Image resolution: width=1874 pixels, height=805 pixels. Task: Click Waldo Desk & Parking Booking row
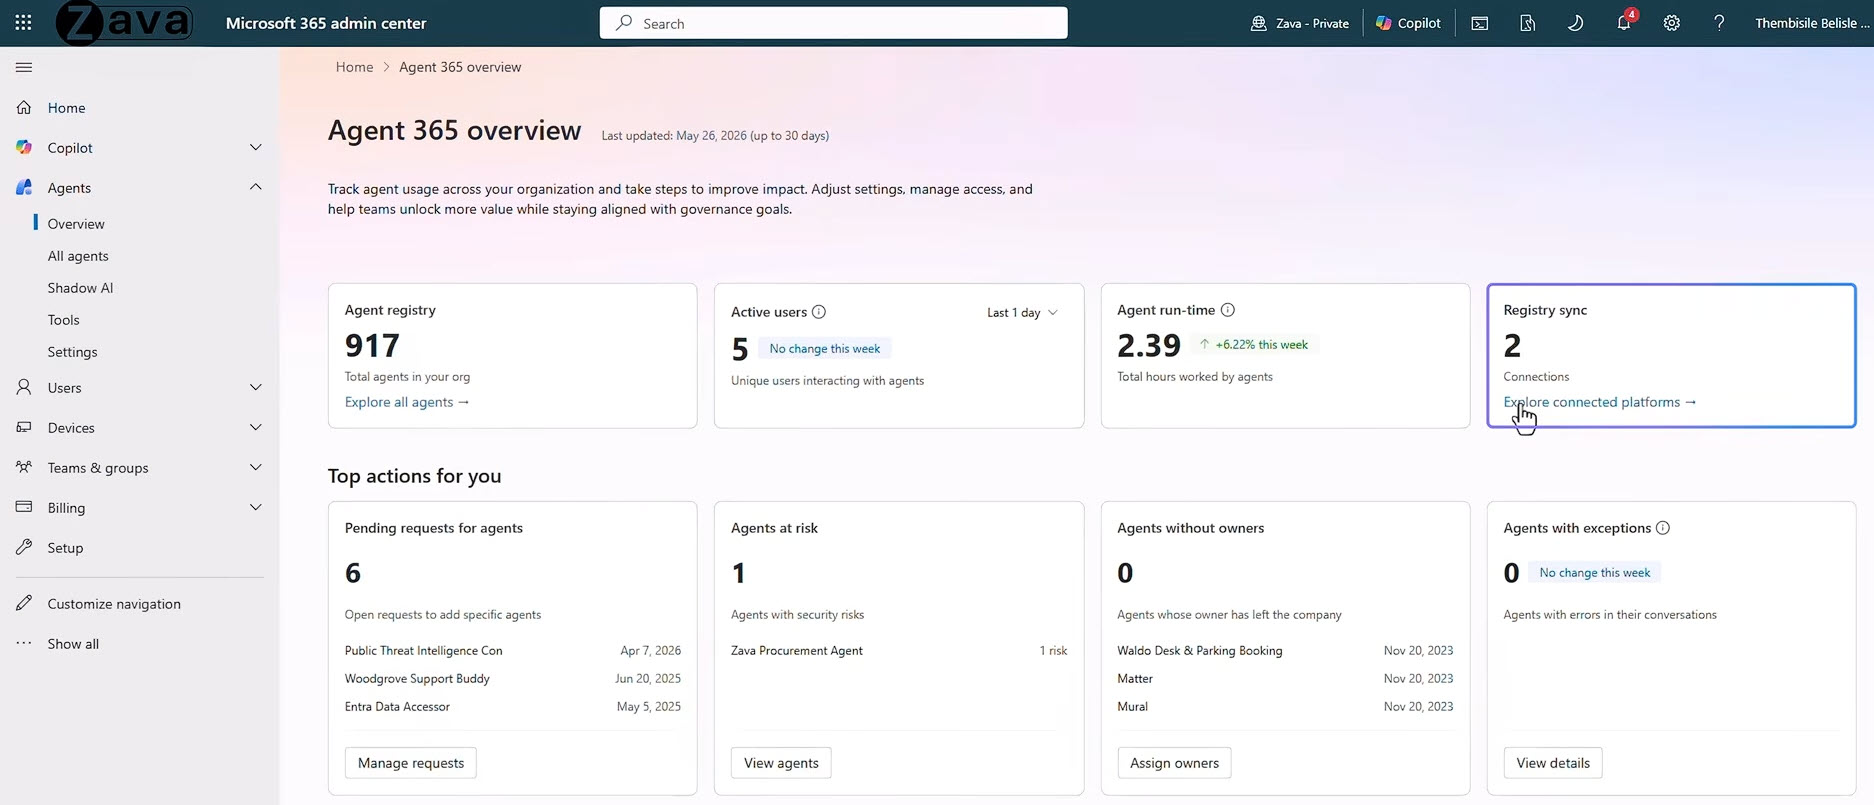click(1285, 650)
